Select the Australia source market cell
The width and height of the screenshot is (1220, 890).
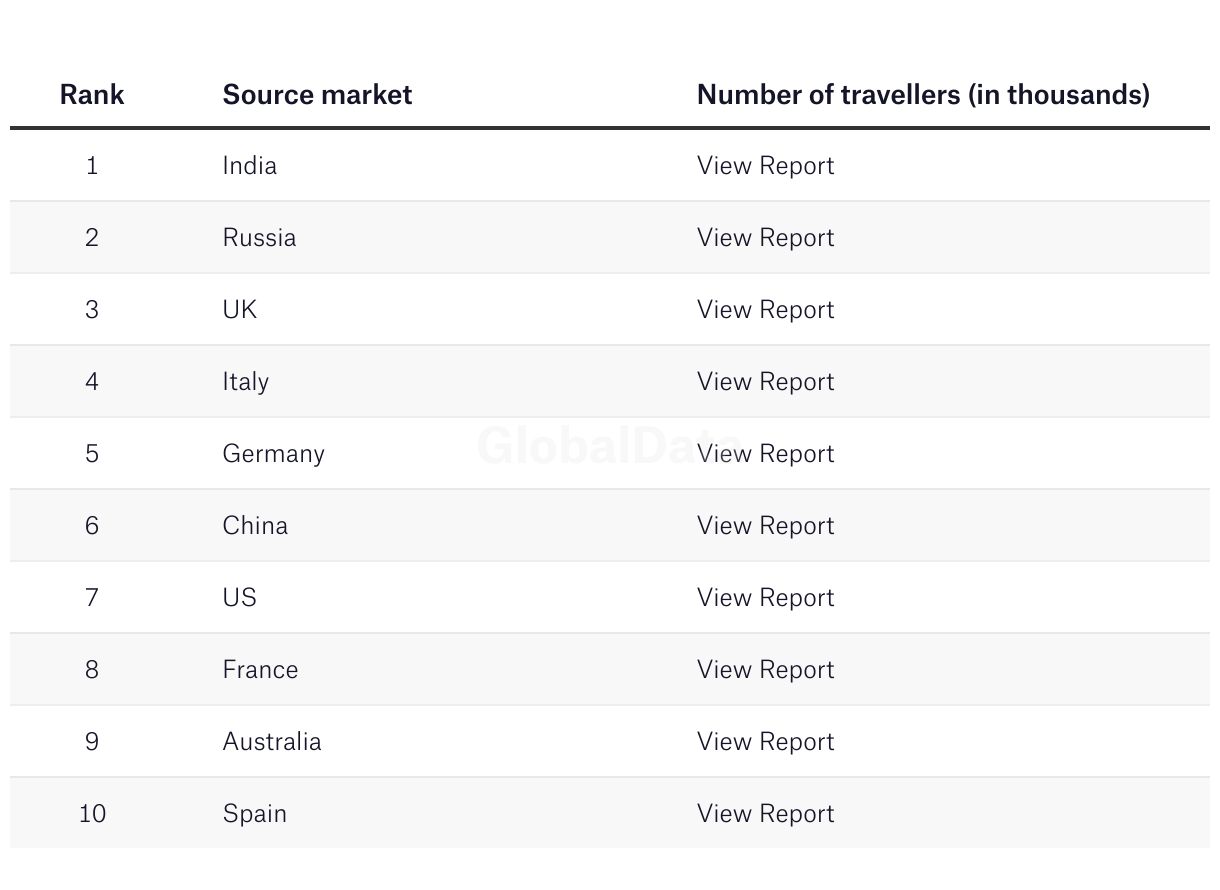click(x=272, y=741)
